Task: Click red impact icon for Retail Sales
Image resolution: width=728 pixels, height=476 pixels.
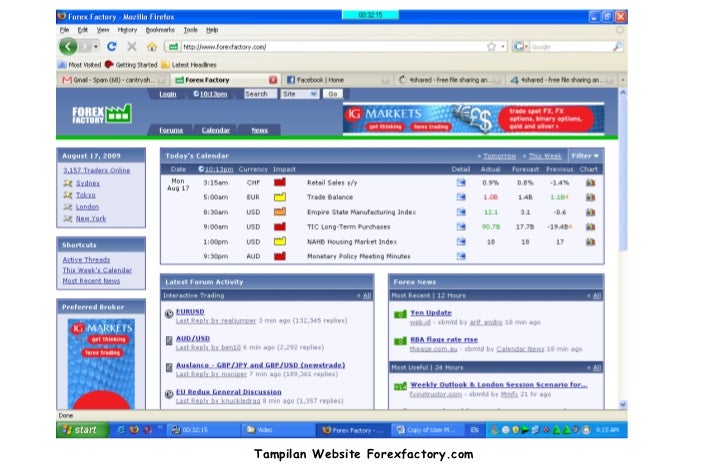Action: coord(280,182)
